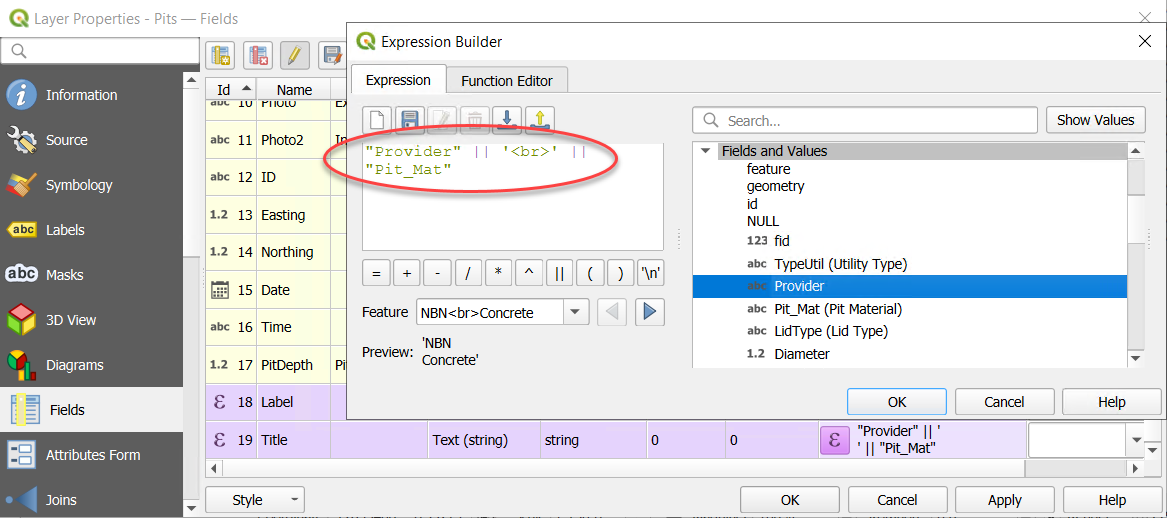Save expression with floppy disk icon

(409, 120)
